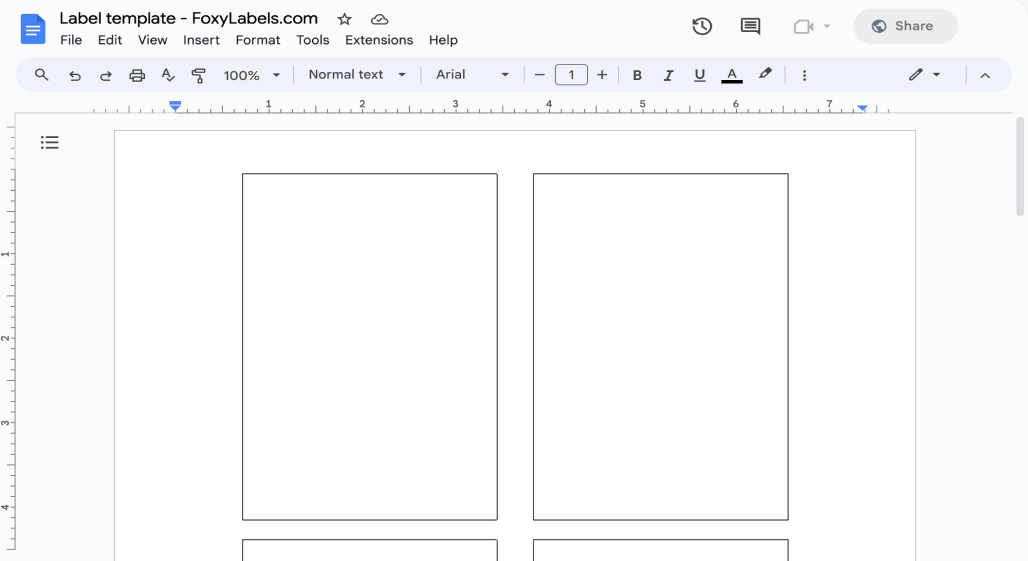
Task: Open the Arial font dropdown
Action: (473, 75)
